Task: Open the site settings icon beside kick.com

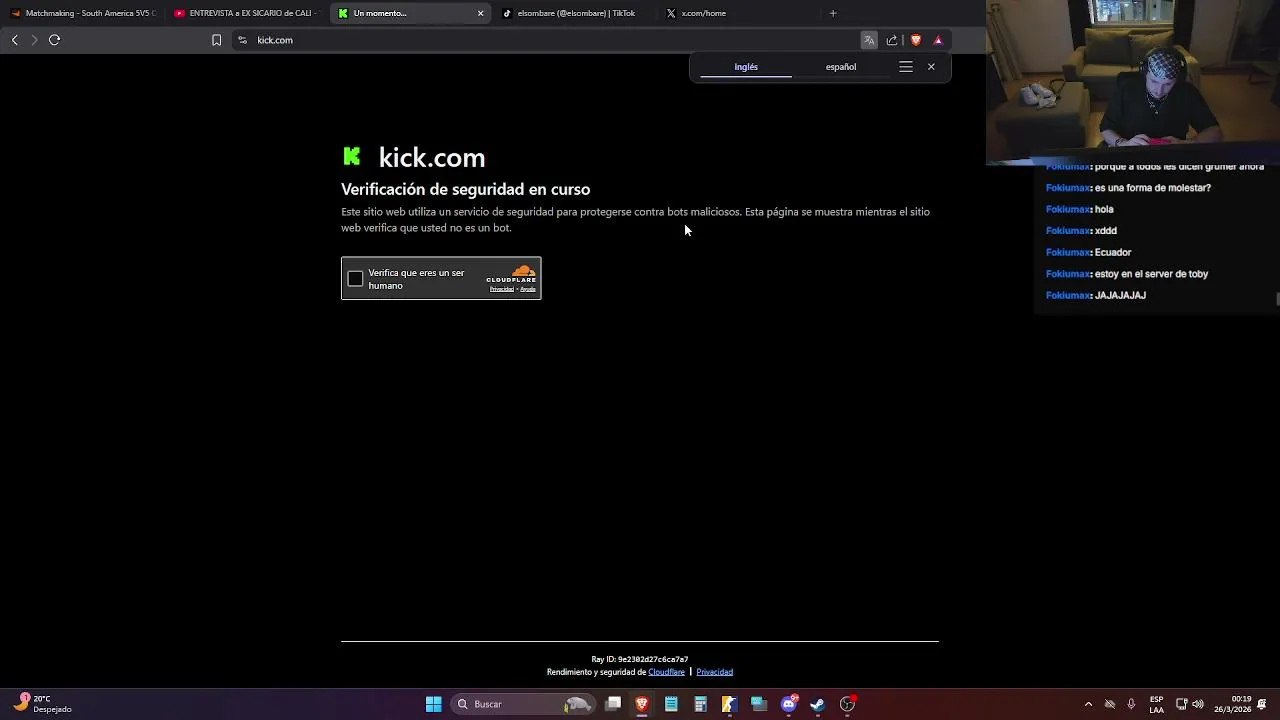Action: 242,40
